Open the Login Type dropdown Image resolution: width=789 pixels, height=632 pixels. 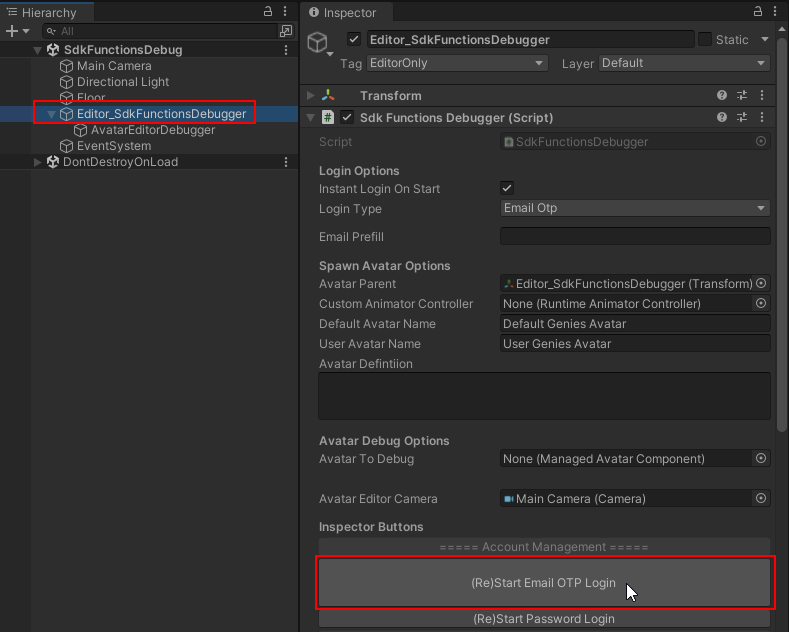[634, 209]
